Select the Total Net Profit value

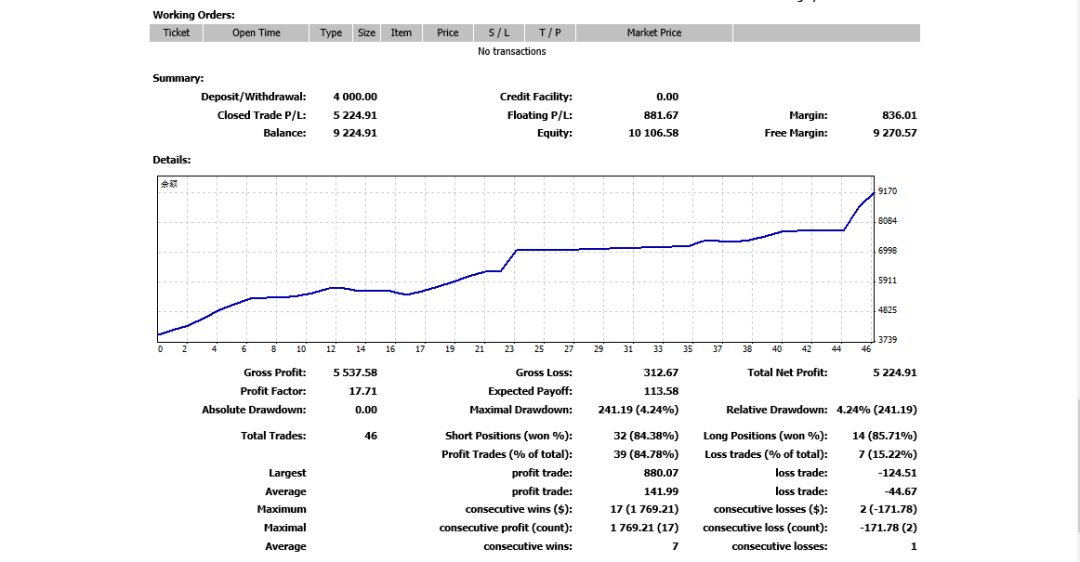coord(894,372)
